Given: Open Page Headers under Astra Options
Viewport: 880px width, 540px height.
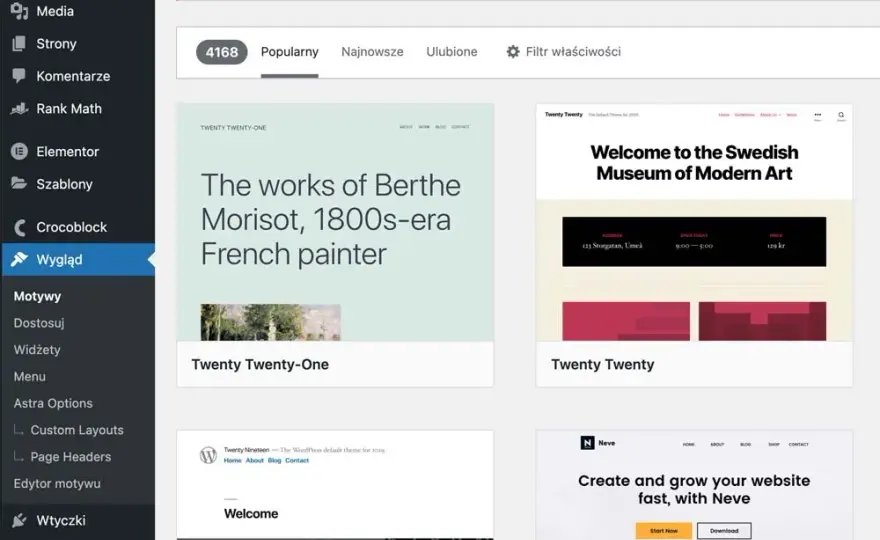Looking at the screenshot, I should (71, 457).
